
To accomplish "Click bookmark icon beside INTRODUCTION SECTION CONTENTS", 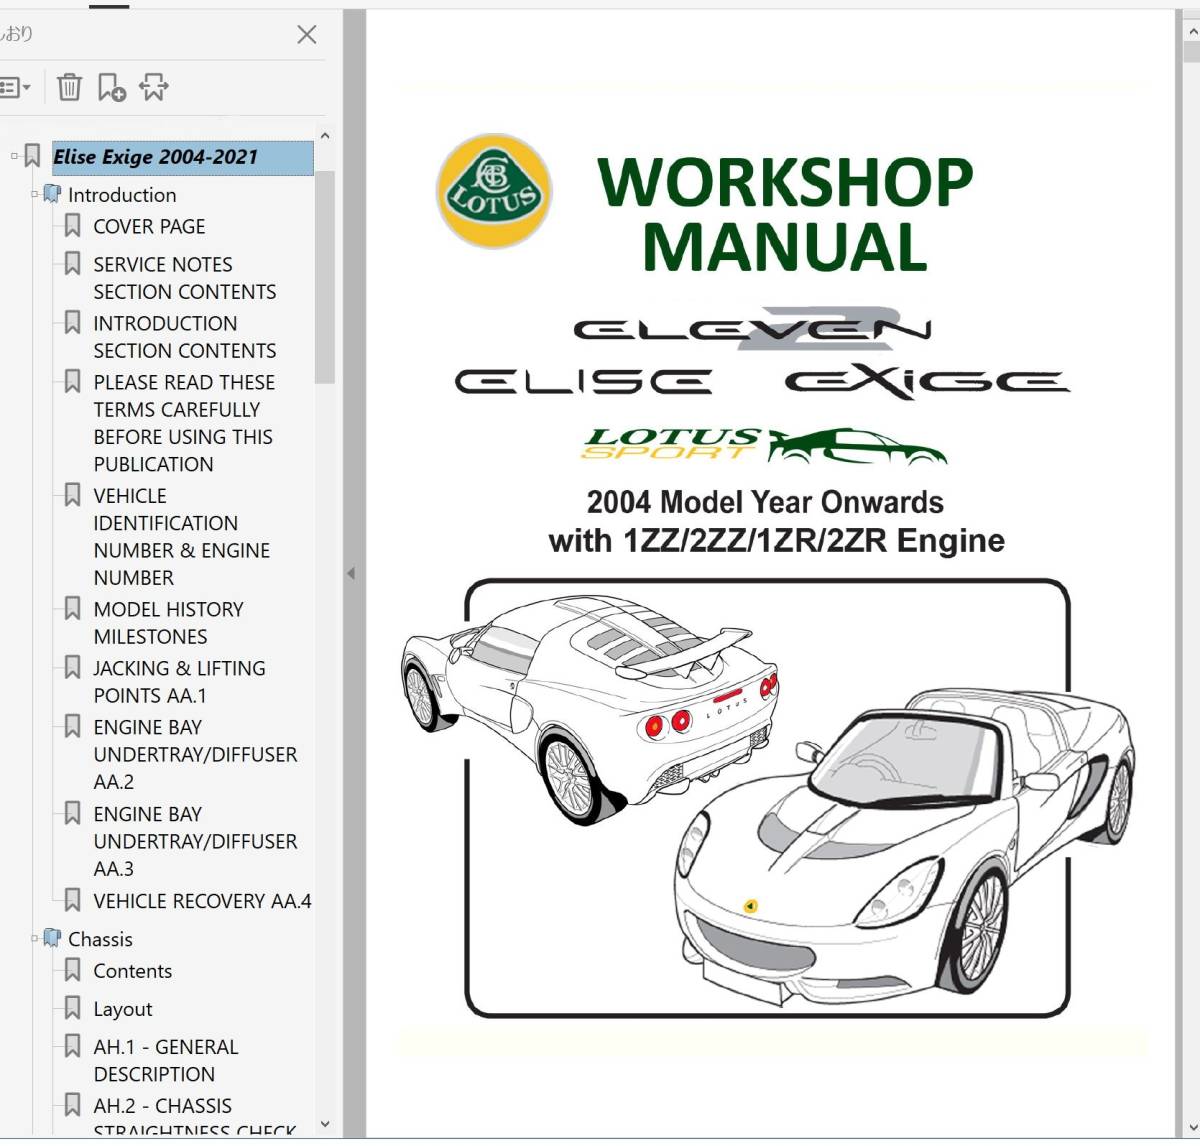I will [x=72, y=322].
